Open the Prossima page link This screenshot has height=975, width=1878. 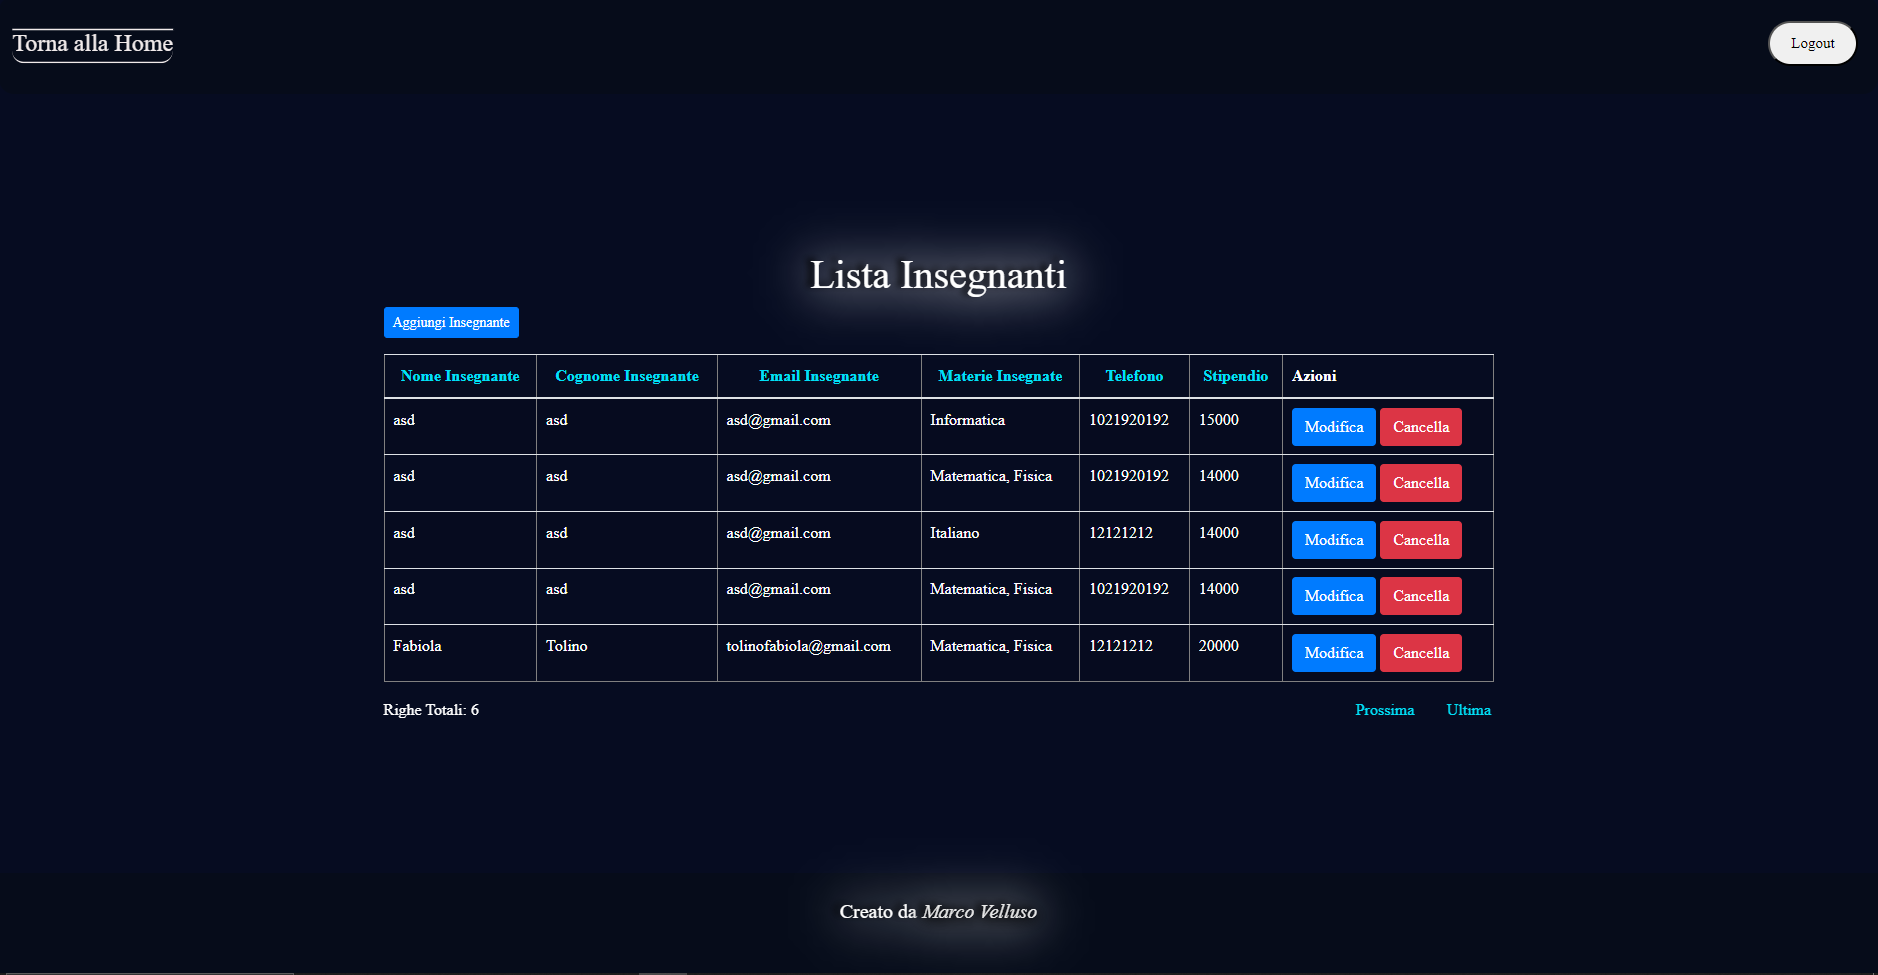click(1385, 710)
